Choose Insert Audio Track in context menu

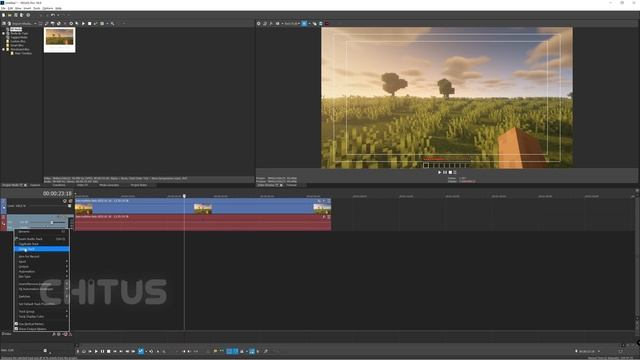(42, 239)
